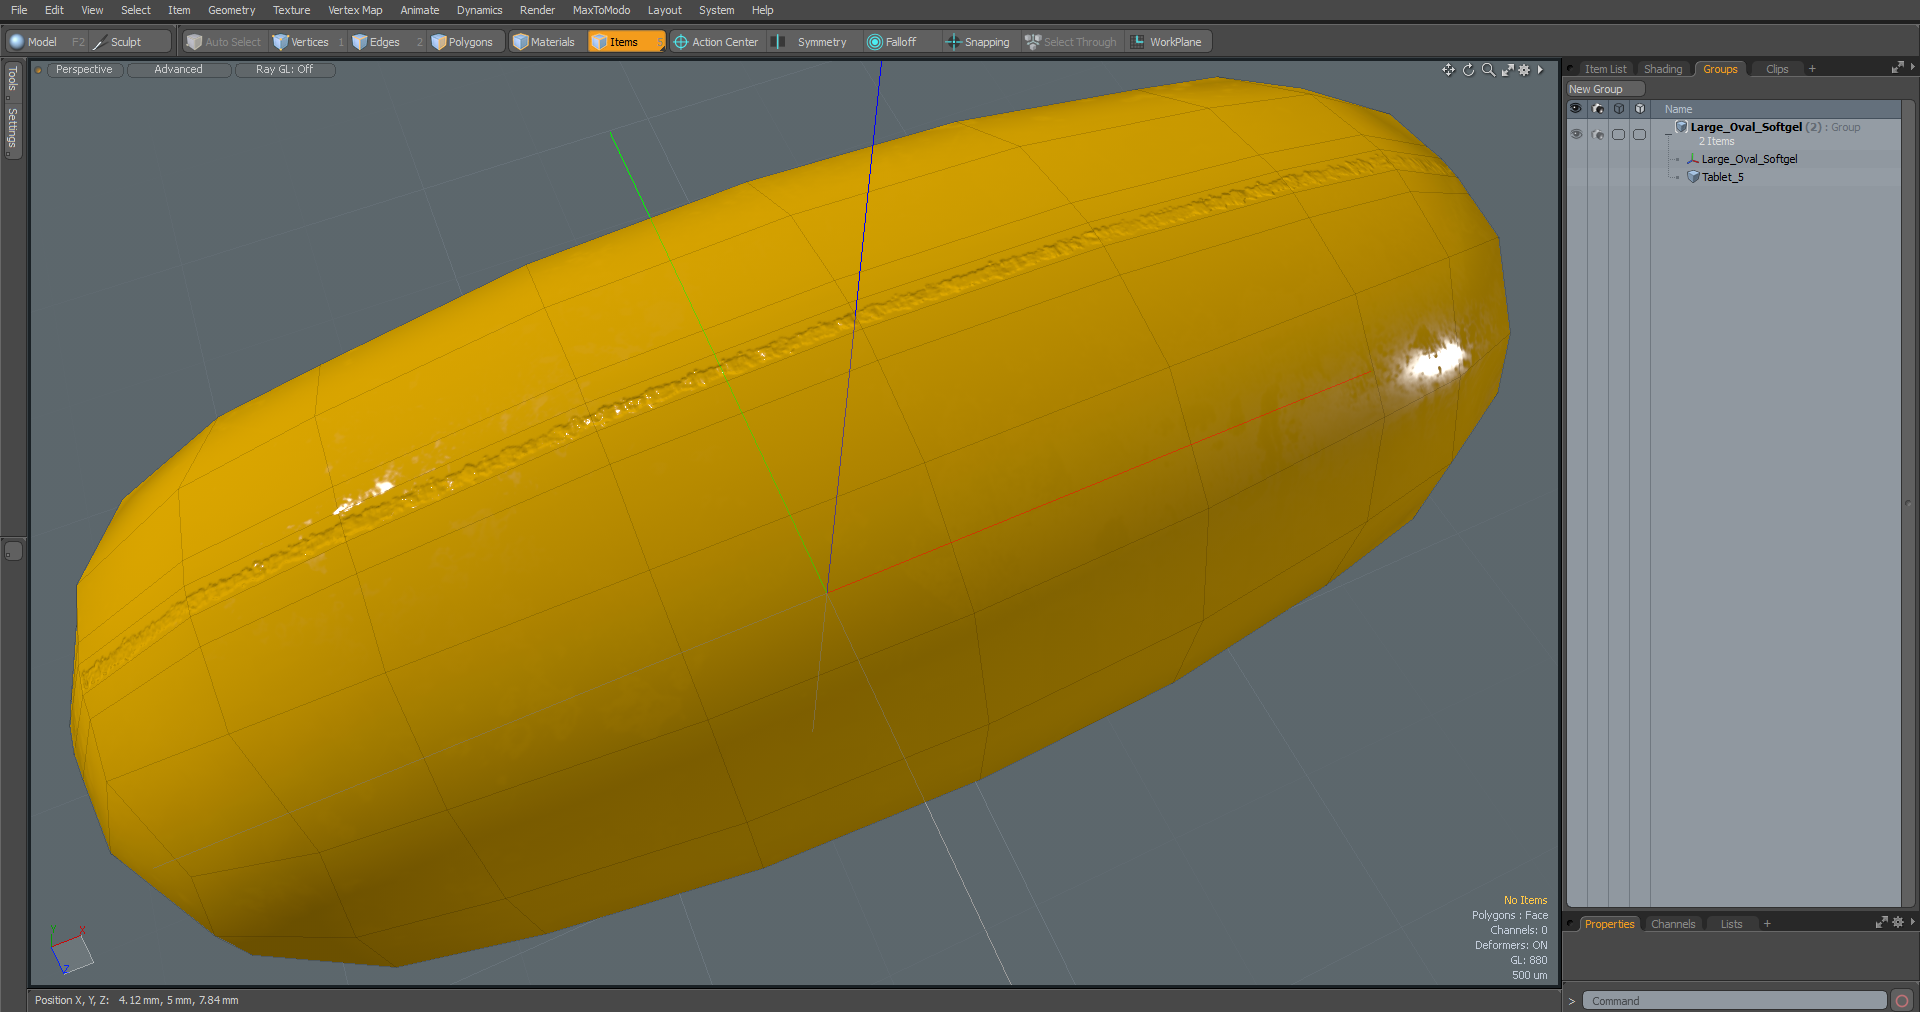Toggle second checkbox of Large_Oval_Softgel group
The width and height of the screenshot is (1920, 1012).
point(1639,134)
